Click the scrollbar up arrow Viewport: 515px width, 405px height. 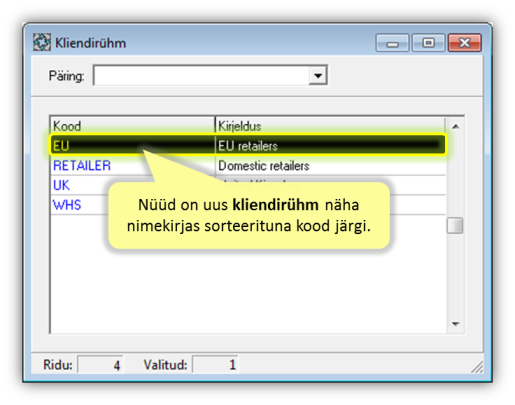pyautogui.click(x=455, y=126)
